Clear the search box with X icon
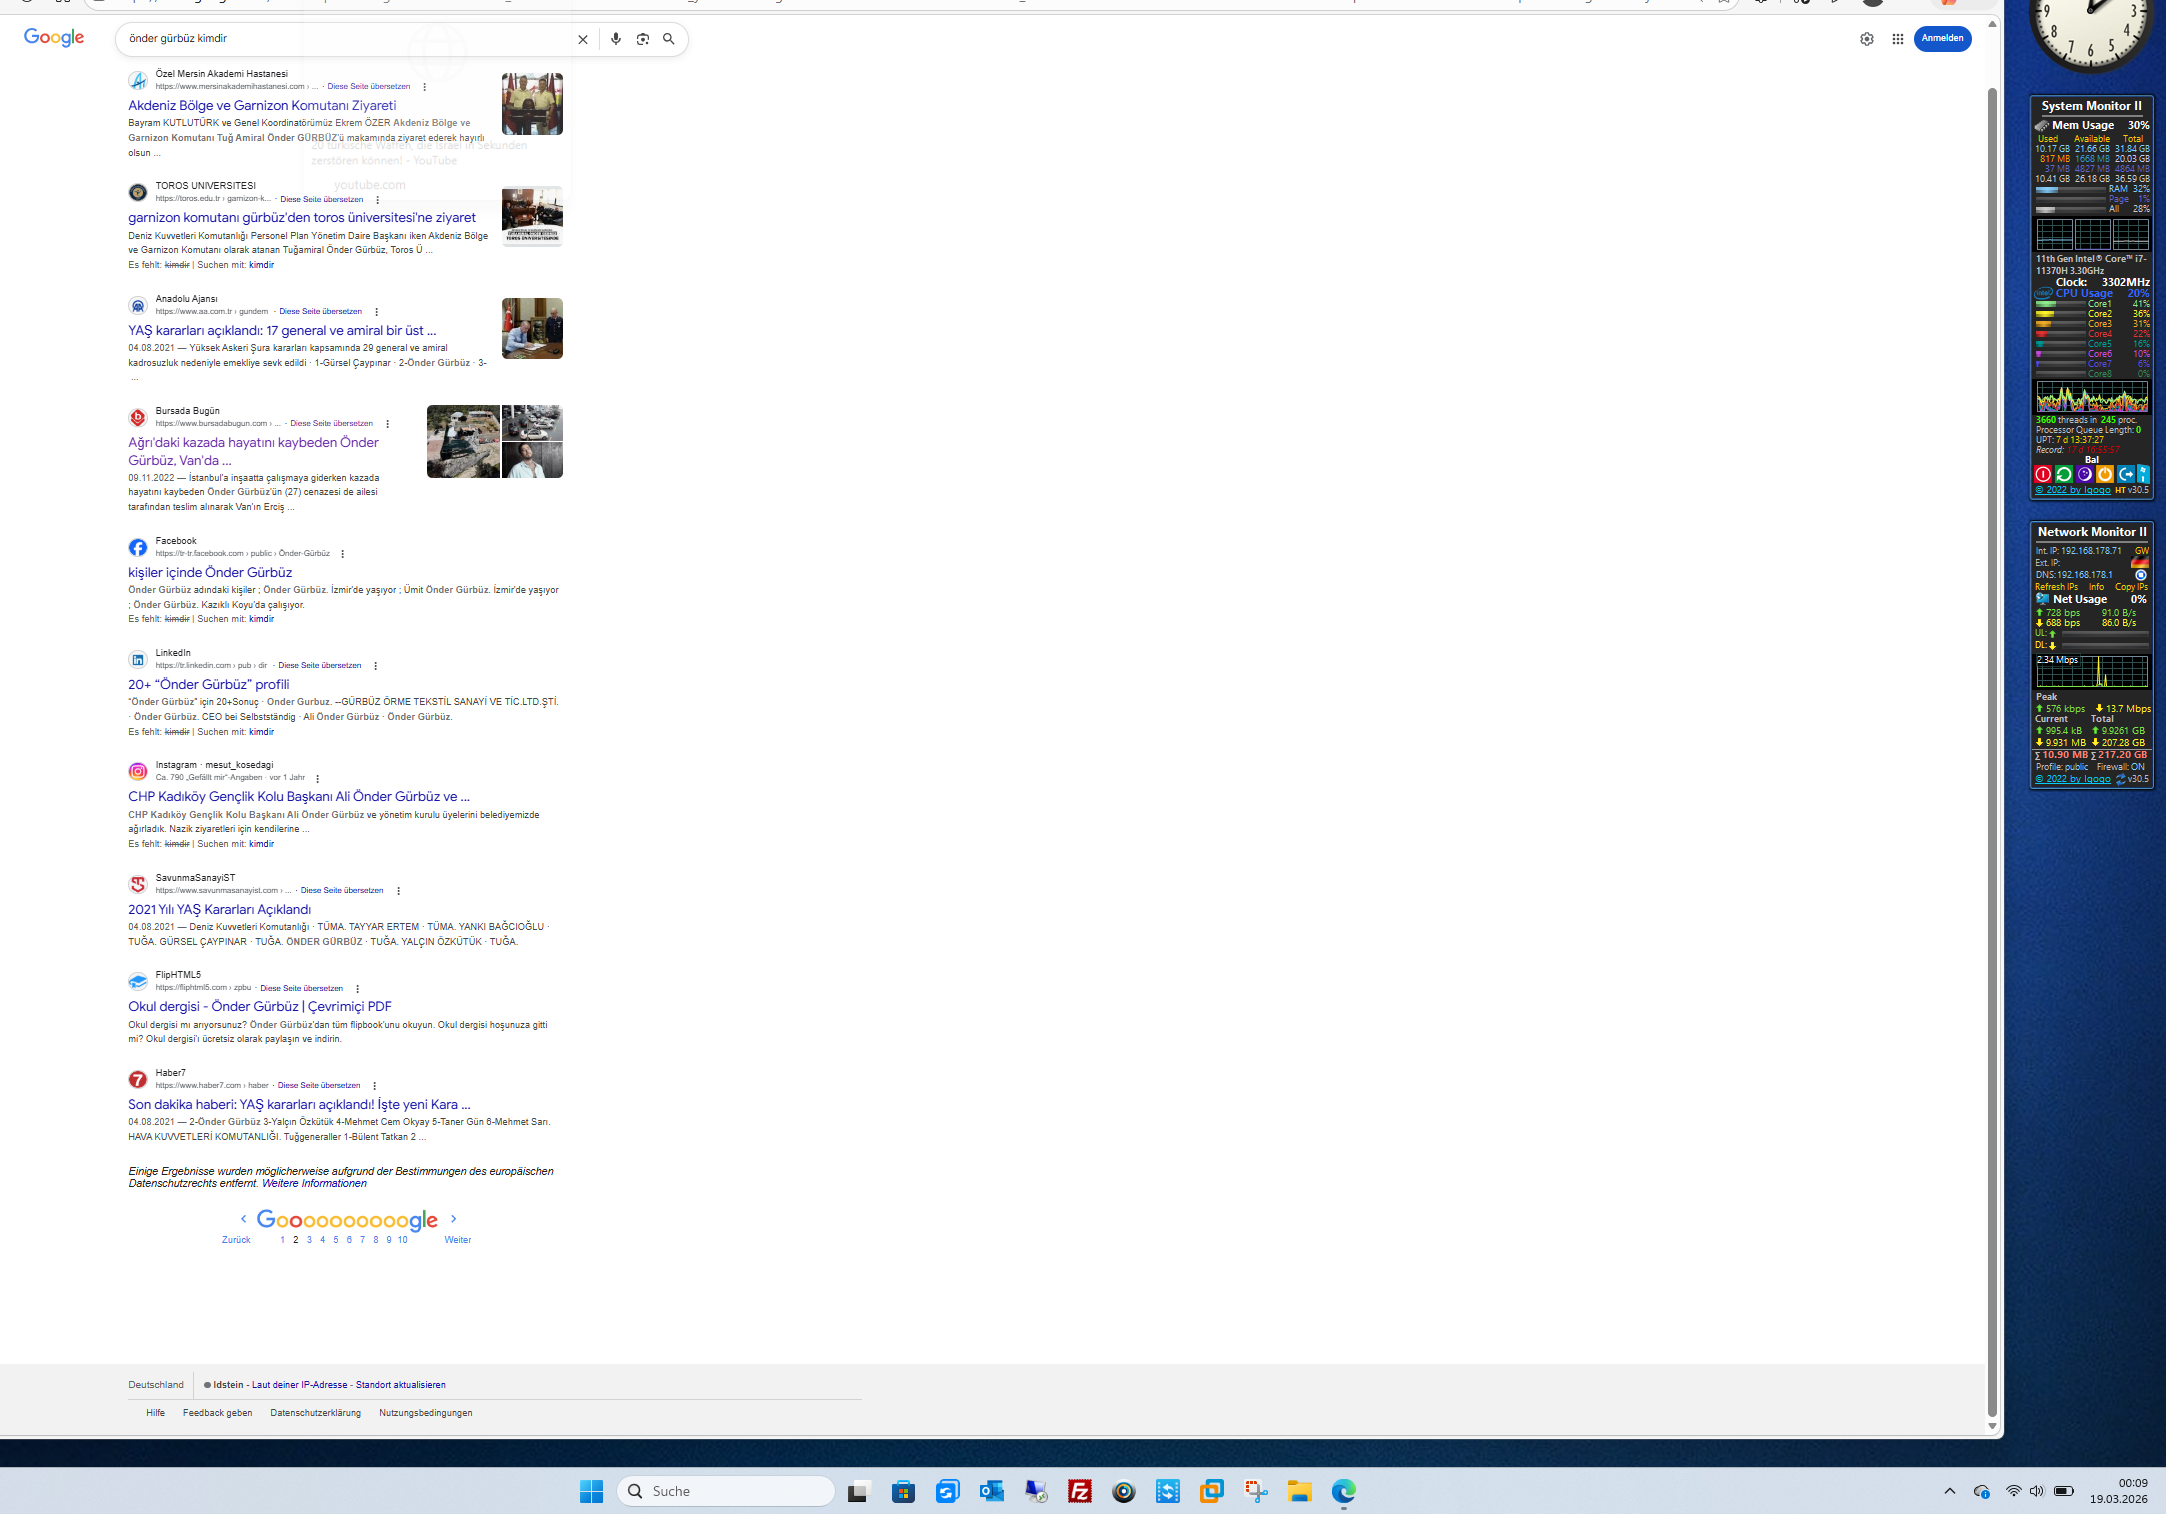Screen dimensions: 2166x1514 583,39
